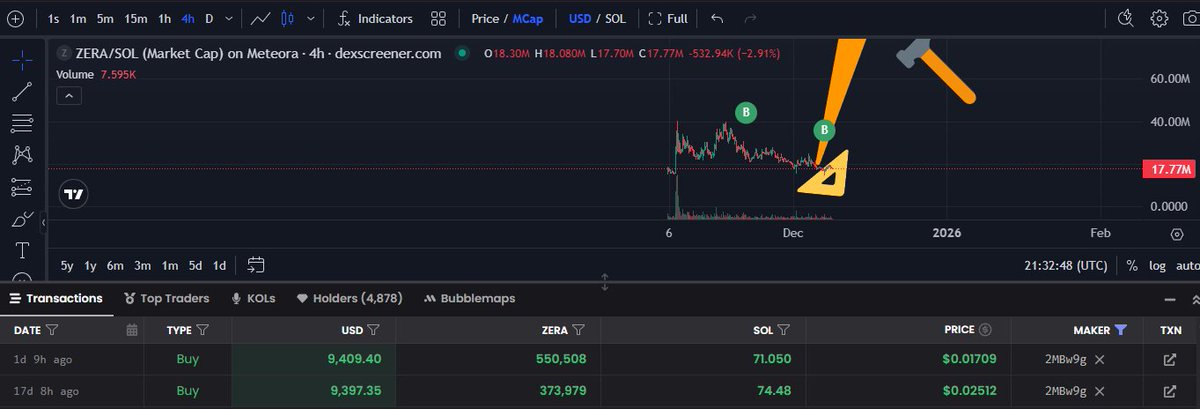Open the date calendar filter icon

132,329
